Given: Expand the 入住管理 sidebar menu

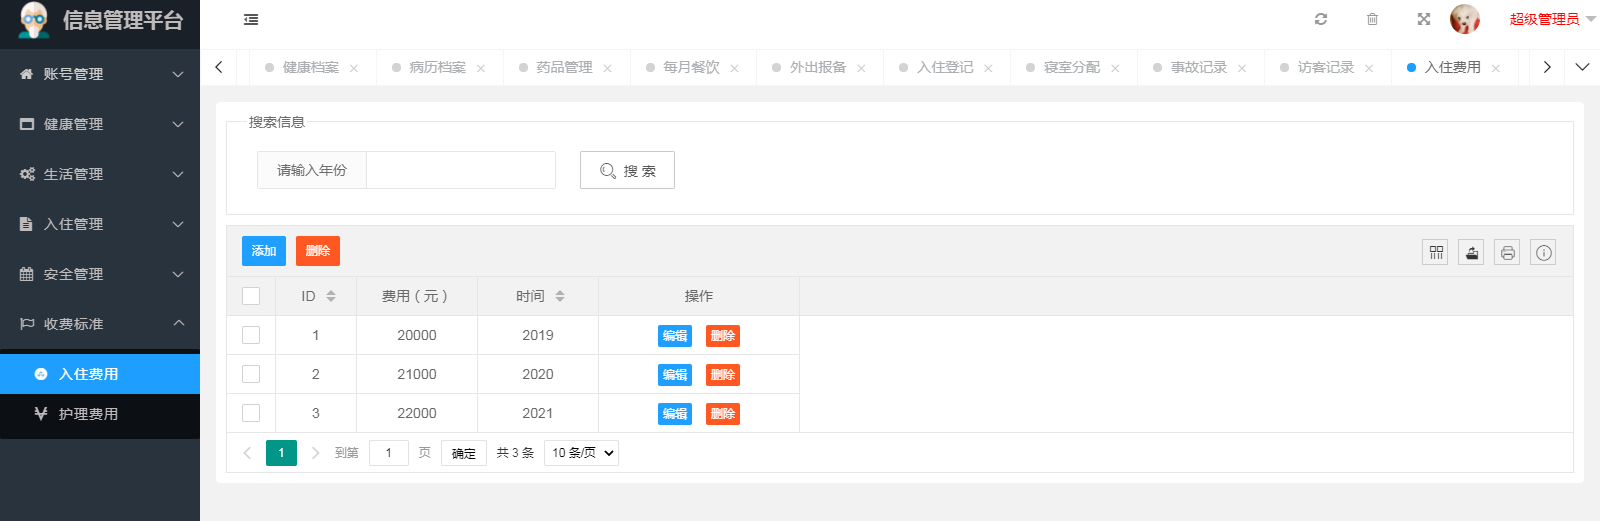Looking at the screenshot, I should [x=100, y=224].
